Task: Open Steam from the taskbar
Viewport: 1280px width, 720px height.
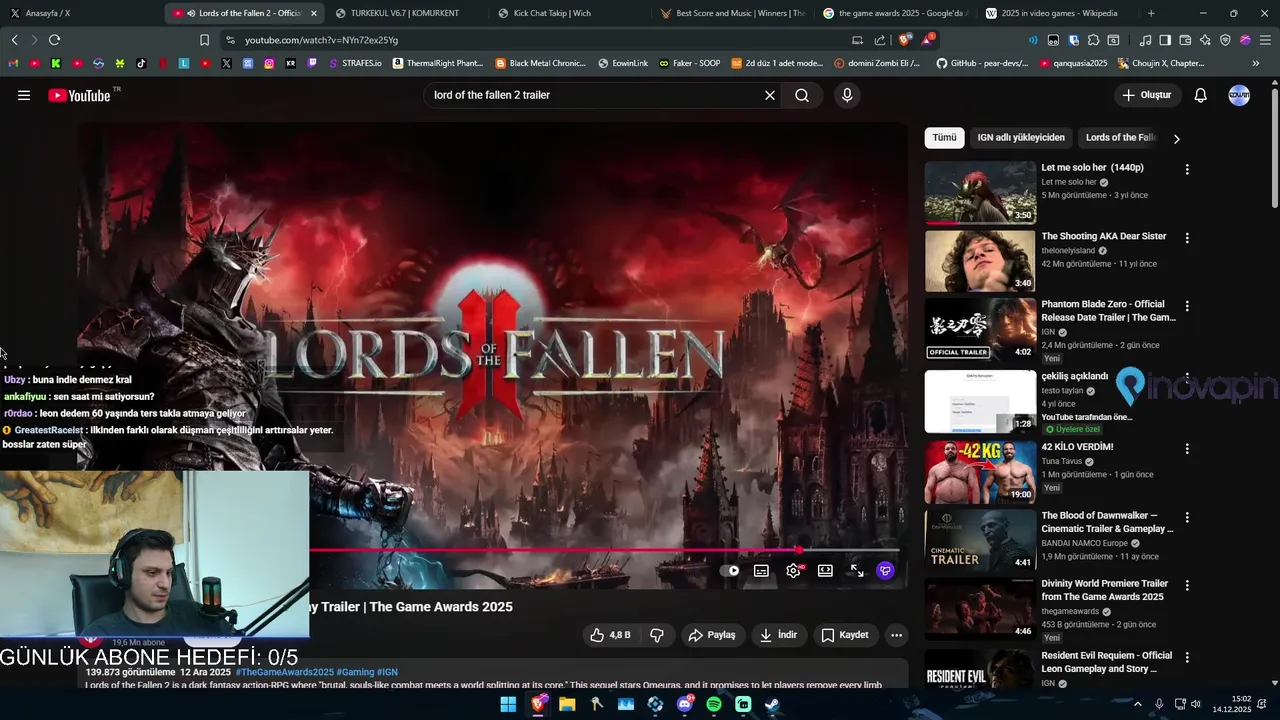Action: 773,704
